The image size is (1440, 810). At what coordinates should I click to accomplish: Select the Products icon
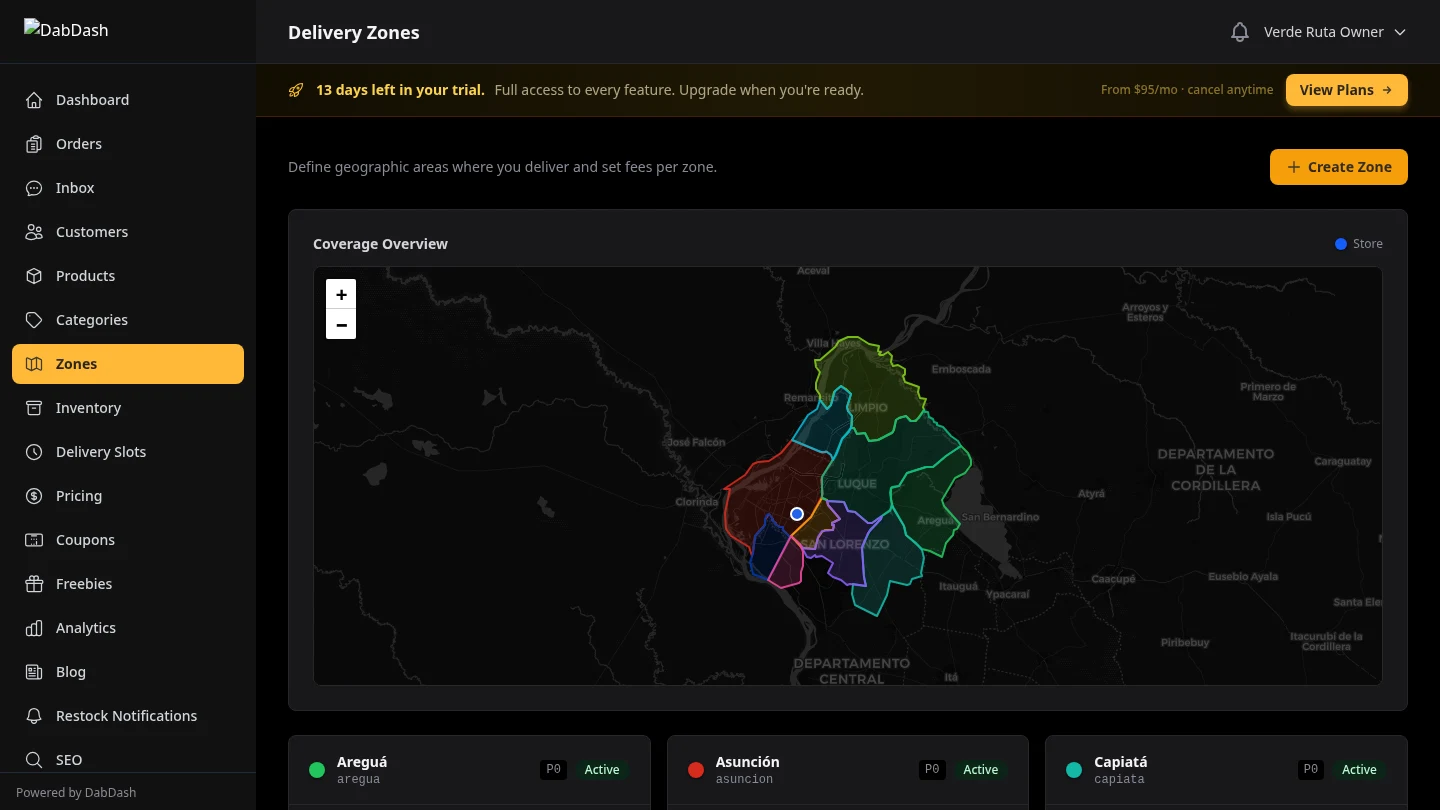[x=33, y=276]
